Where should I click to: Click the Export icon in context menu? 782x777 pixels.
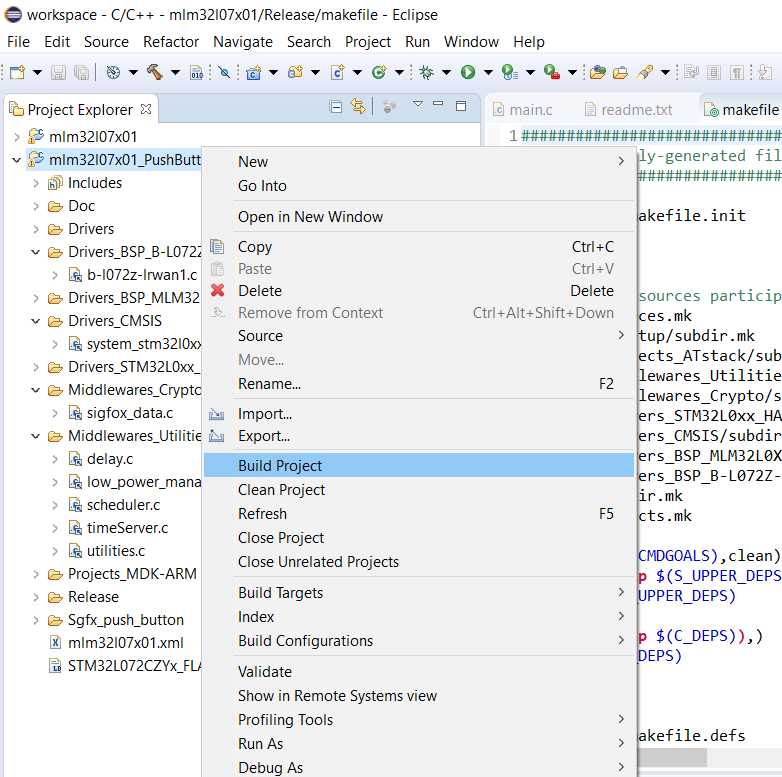216,436
